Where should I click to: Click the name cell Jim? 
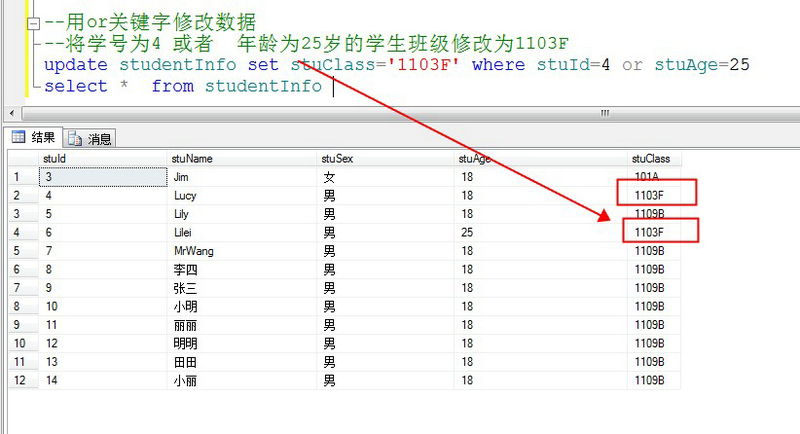(242, 177)
